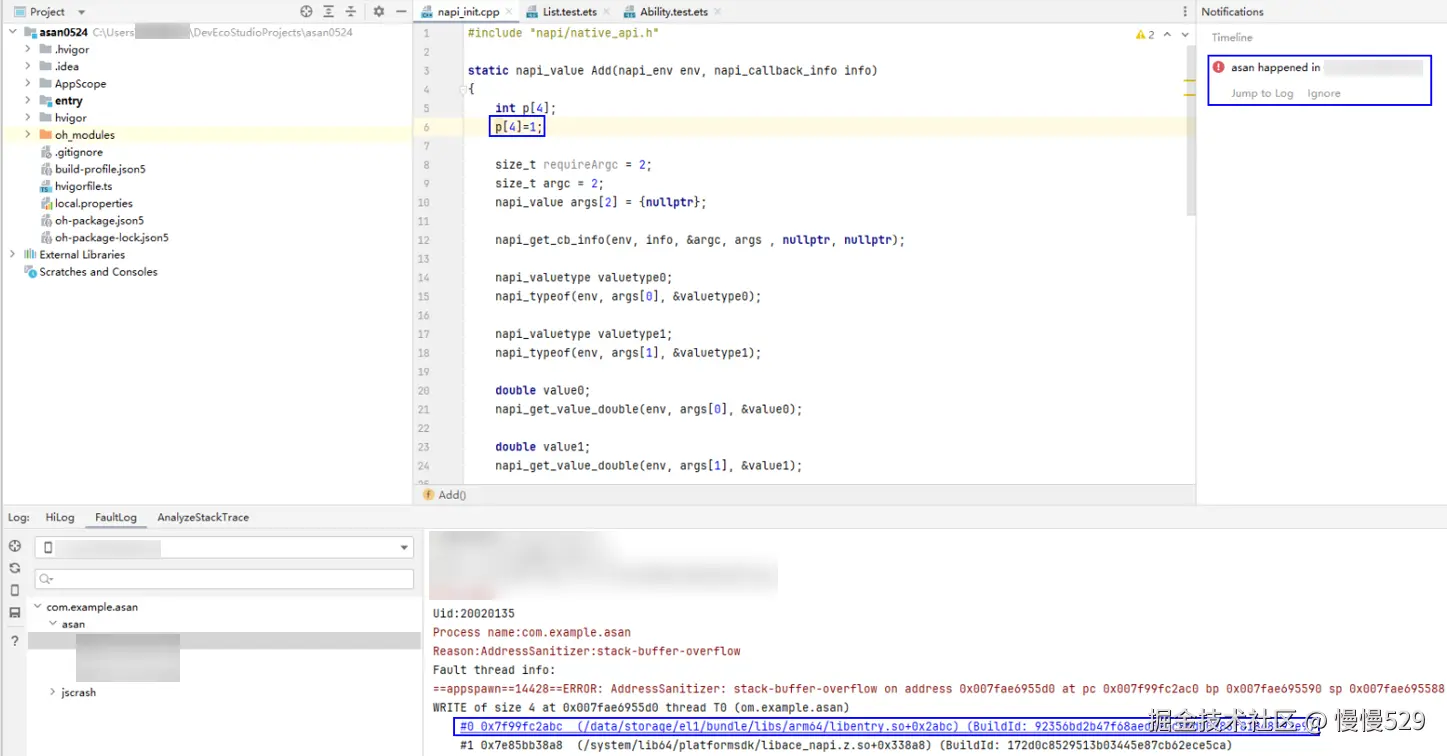Collapse the com.example.asan node
Image resolution: width=1447 pixels, height=756 pixels.
click(x=38, y=606)
